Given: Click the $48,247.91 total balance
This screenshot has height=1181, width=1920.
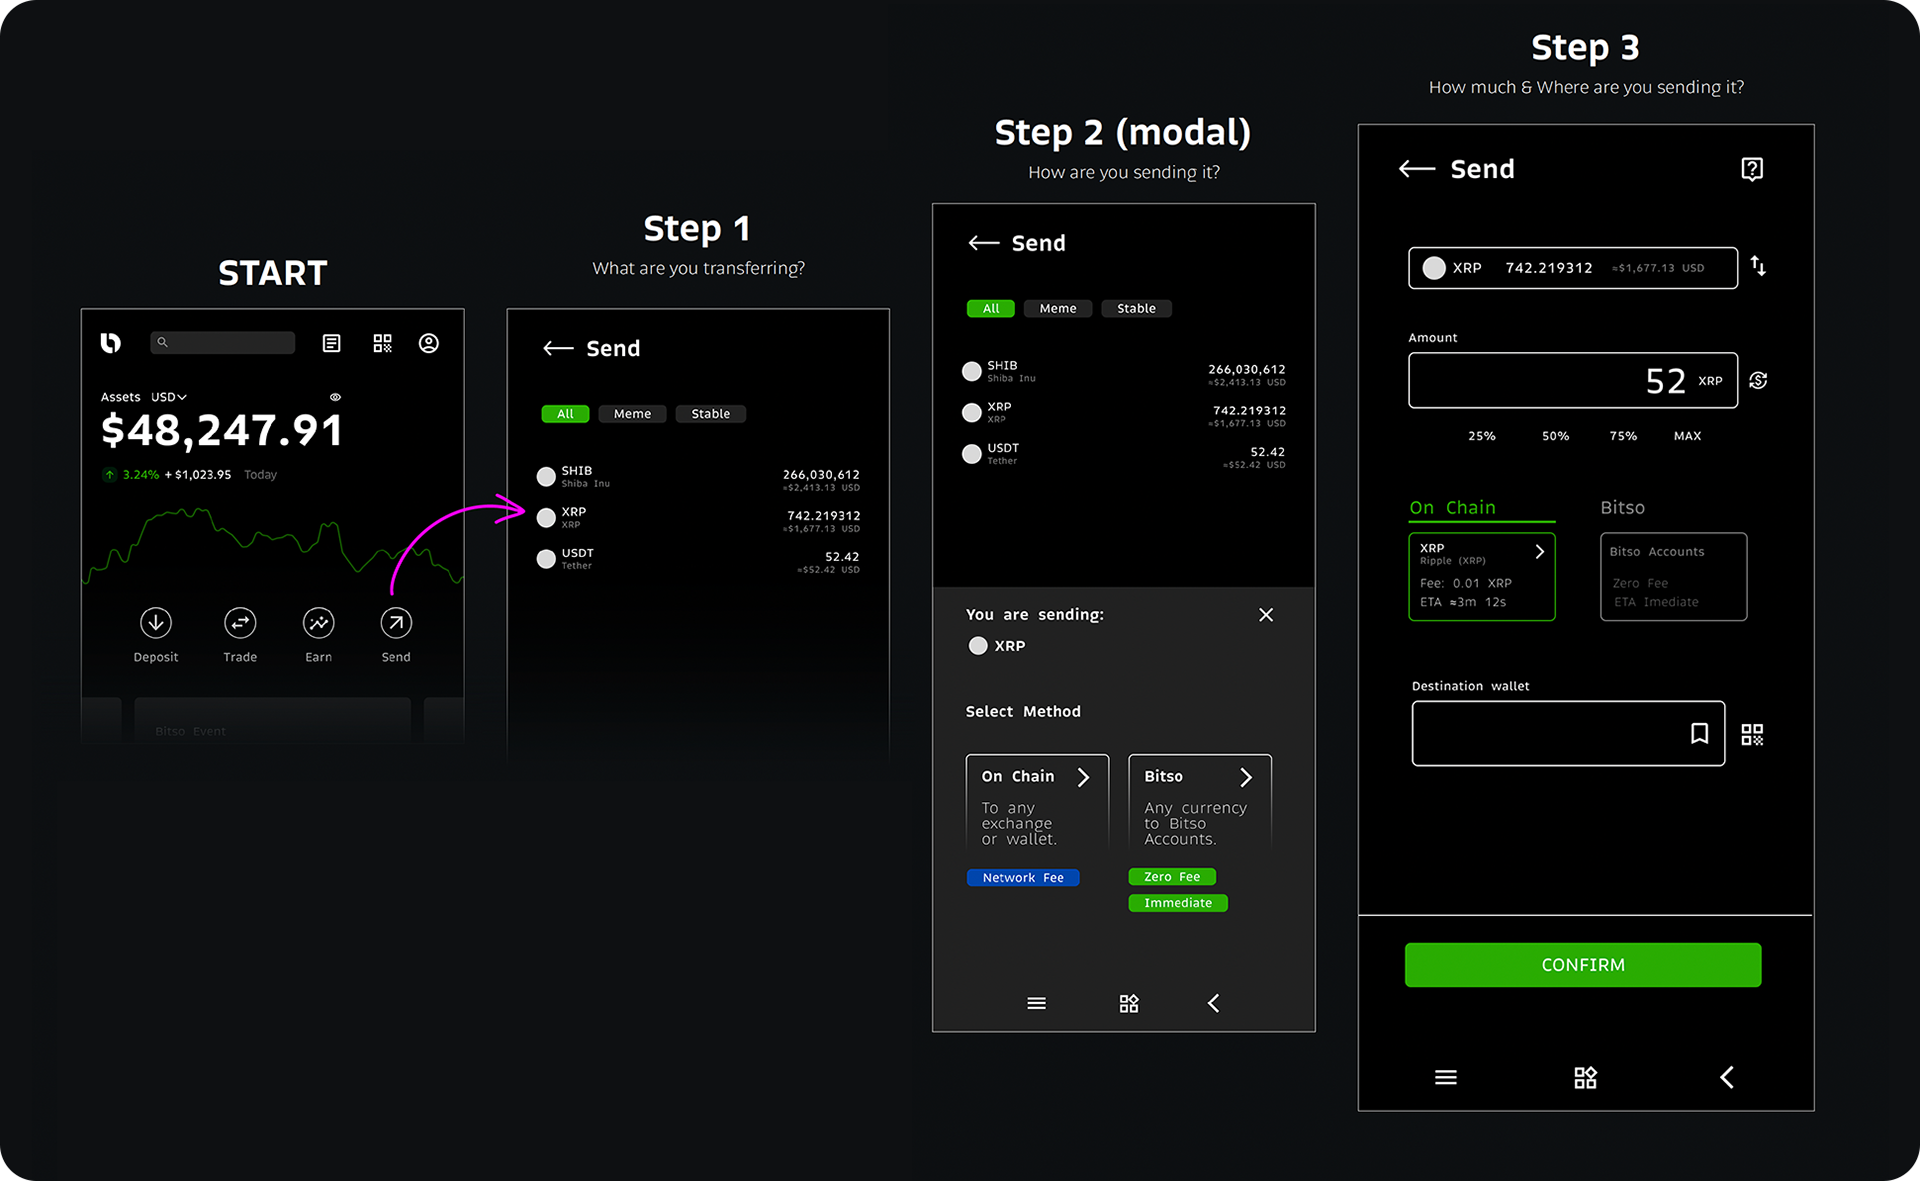Looking at the screenshot, I should [x=222, y=431].
